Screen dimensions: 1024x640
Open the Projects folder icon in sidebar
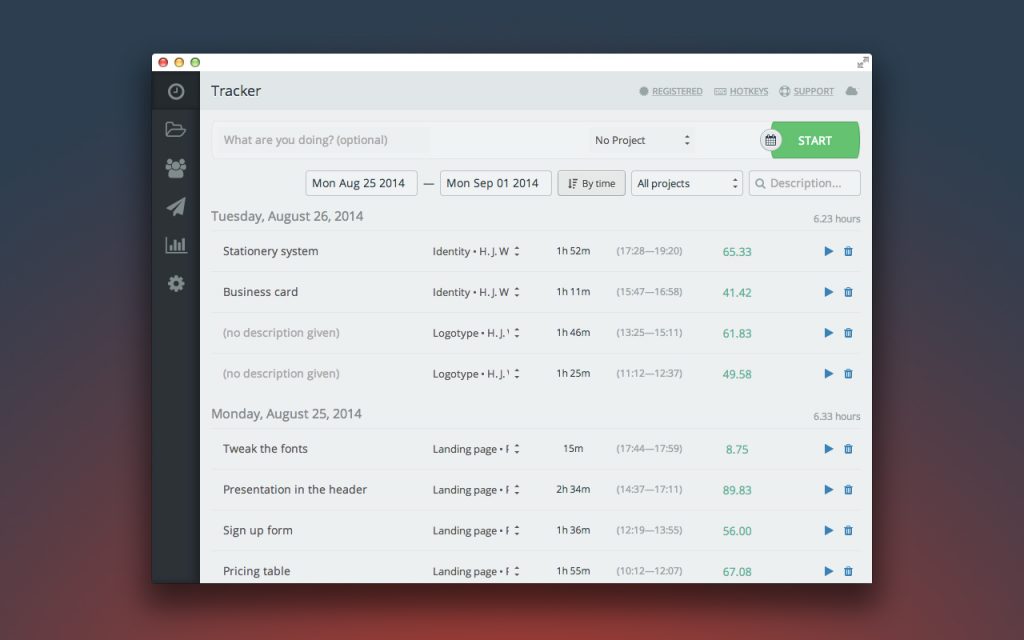click(176, 129)
